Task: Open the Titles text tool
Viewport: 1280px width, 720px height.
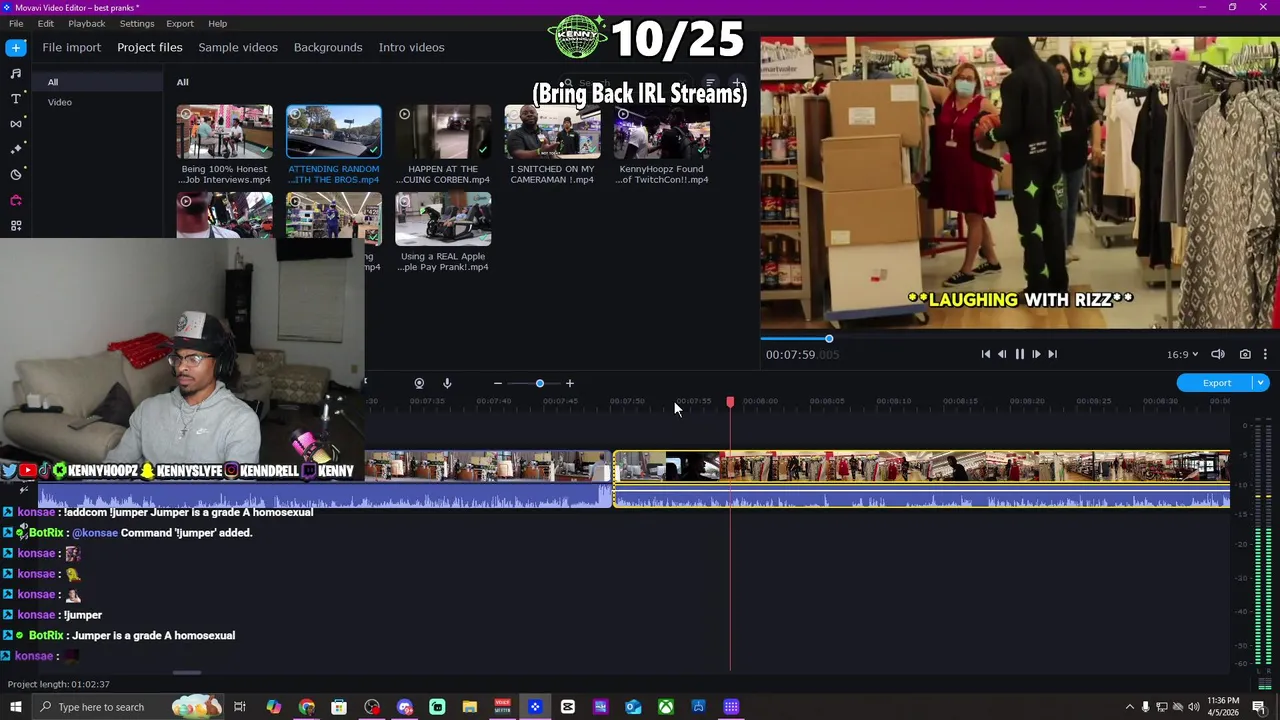Action: 15,98
